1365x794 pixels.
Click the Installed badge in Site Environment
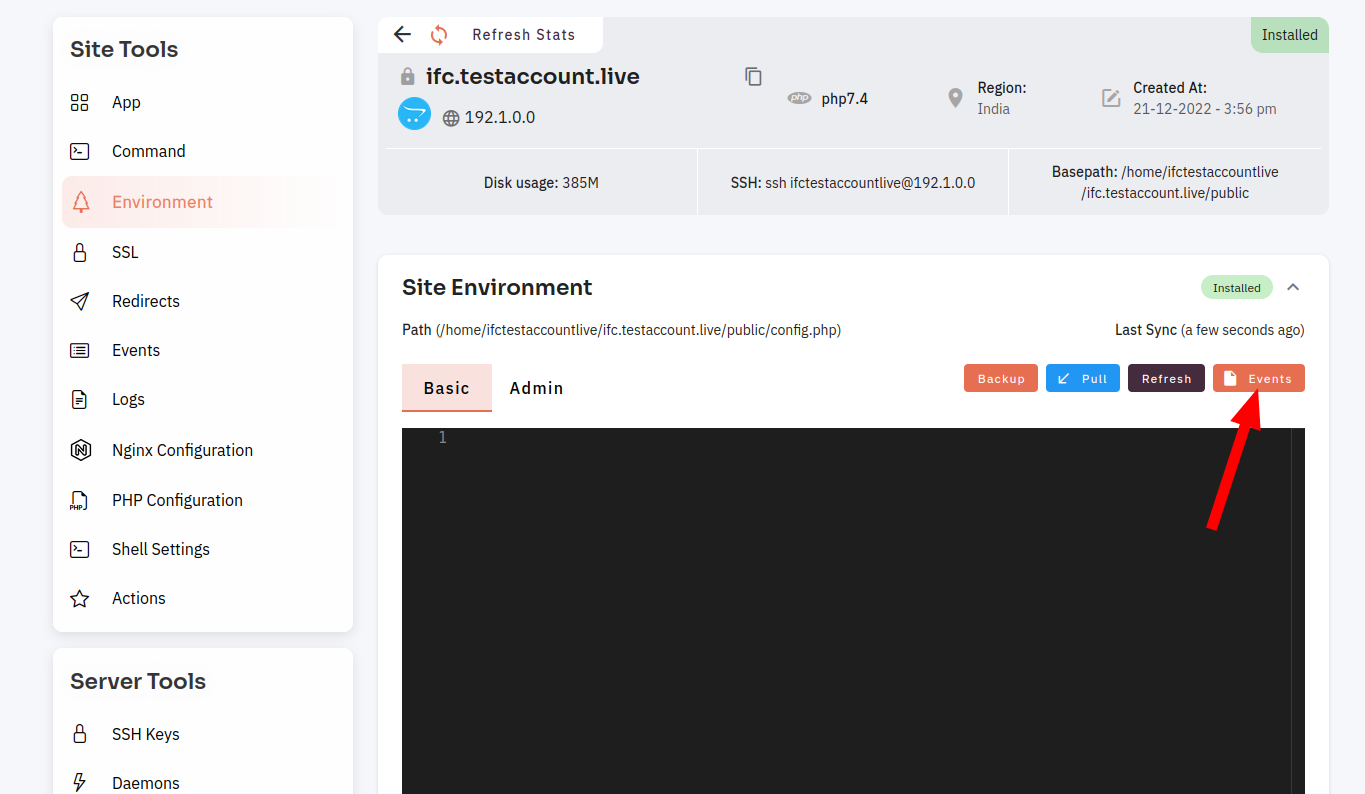1237,287
